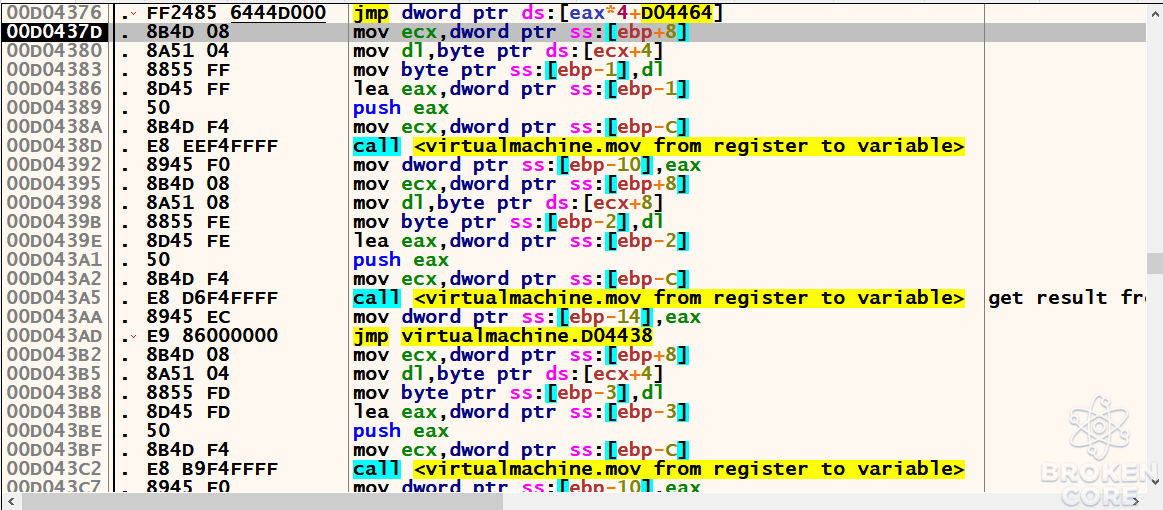The height and width of the screenshot is (510, 1163).
Task: Select the highlighted address 00D0437D
Action: click(56, 32)
